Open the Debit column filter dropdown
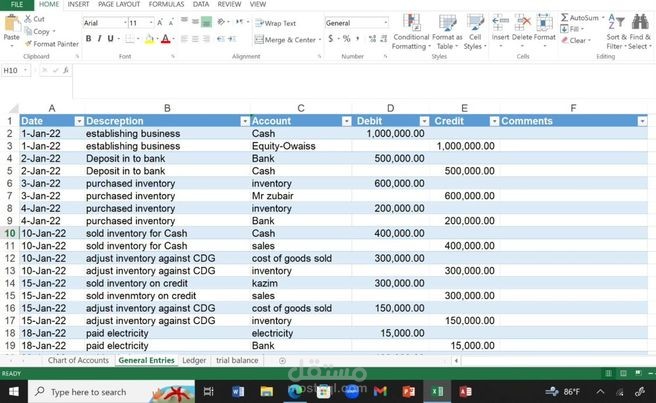 [424, 121]
